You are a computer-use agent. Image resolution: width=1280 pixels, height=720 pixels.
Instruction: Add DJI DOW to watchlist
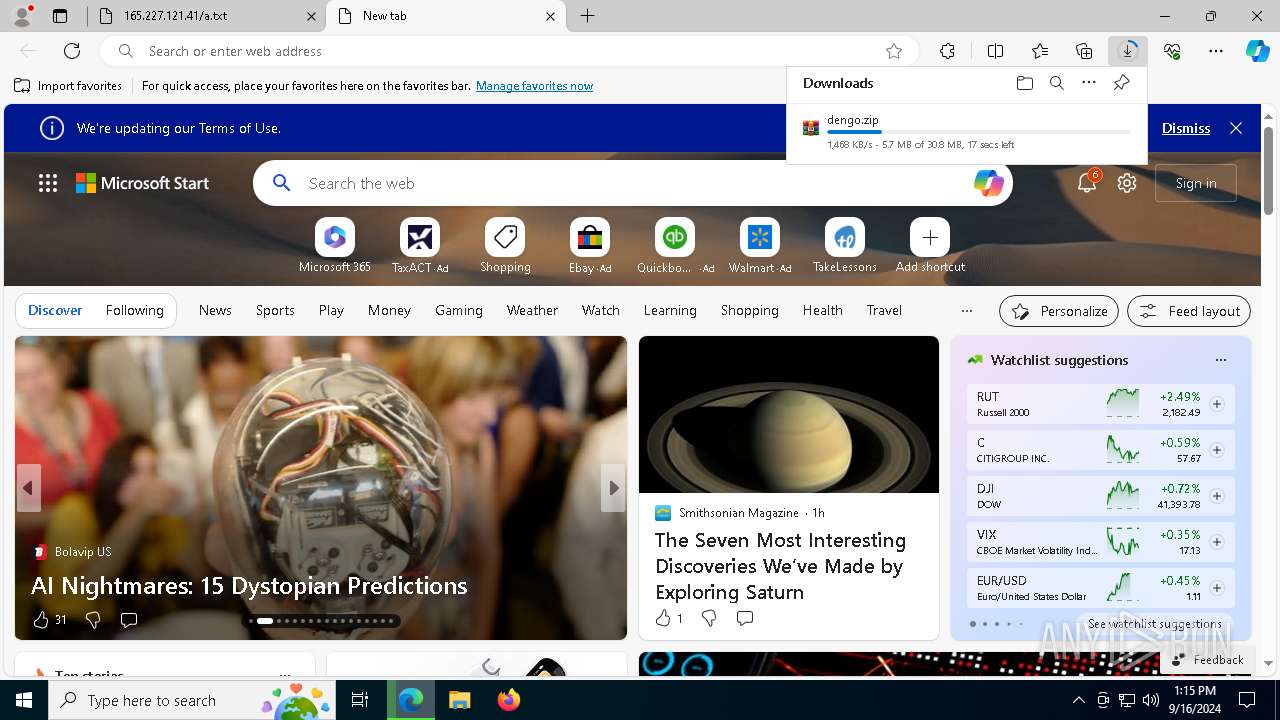pos(1217,496)
